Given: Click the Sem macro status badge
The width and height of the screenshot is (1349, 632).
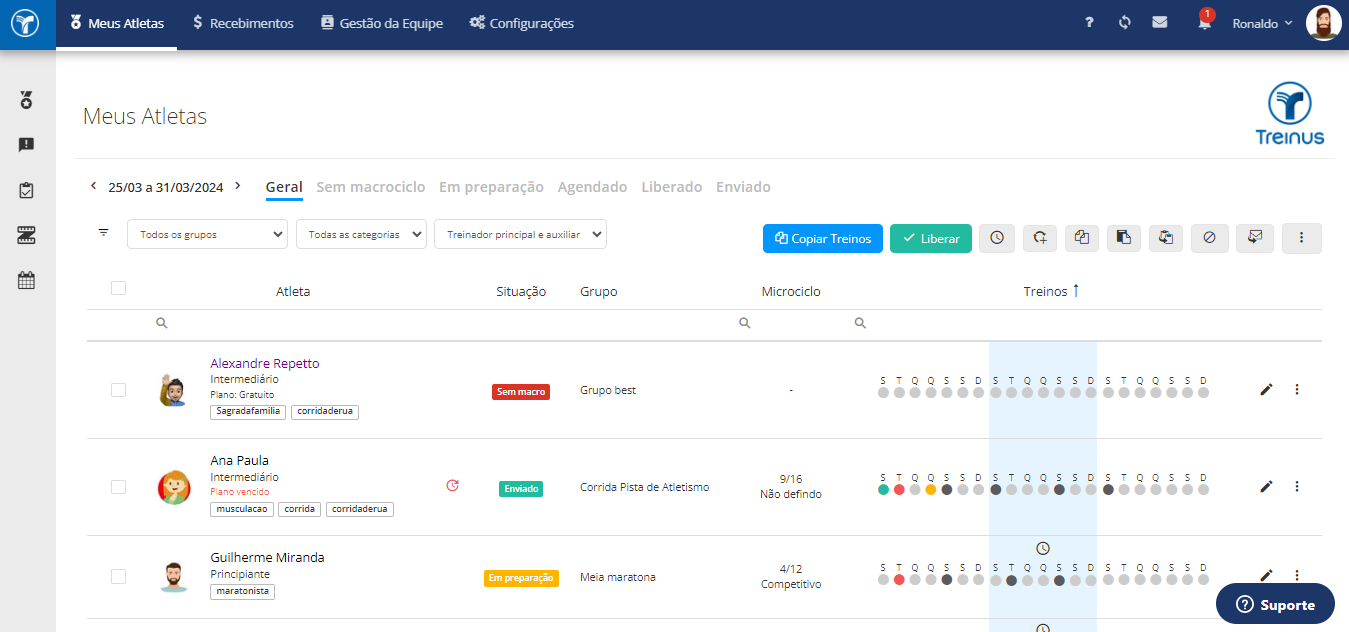Looking at the screenshot, I should 521,392.
